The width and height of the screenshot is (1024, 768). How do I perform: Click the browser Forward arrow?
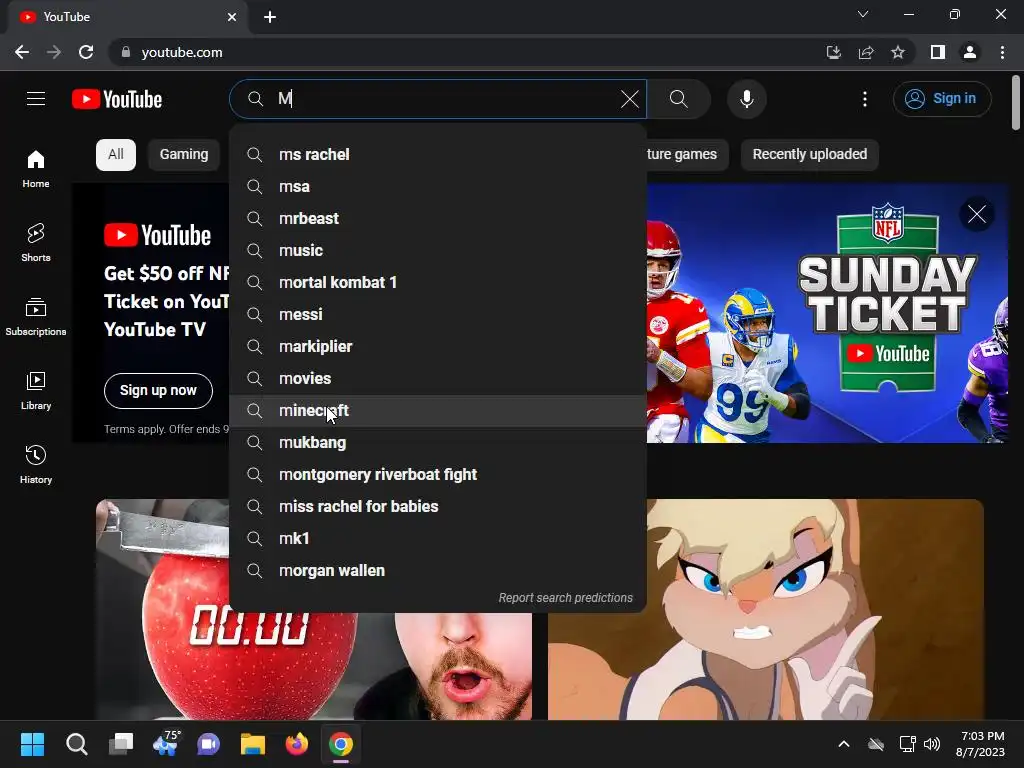(54, 52)
